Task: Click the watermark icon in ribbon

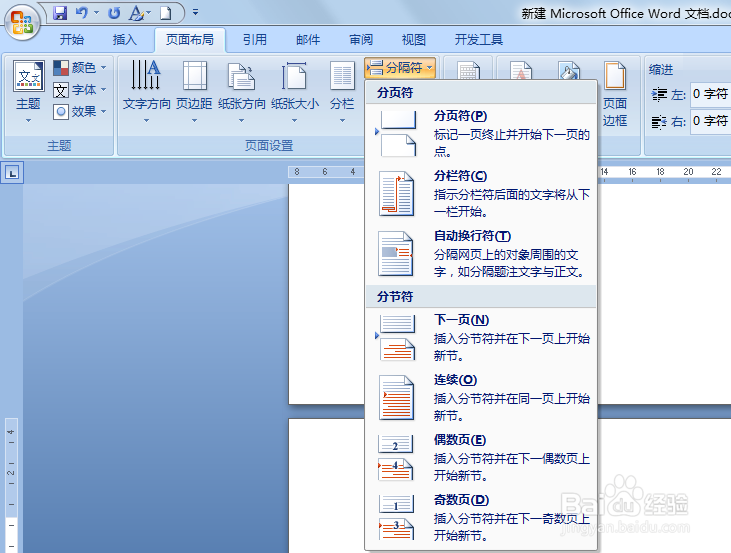Action: [x=521, y=71]
